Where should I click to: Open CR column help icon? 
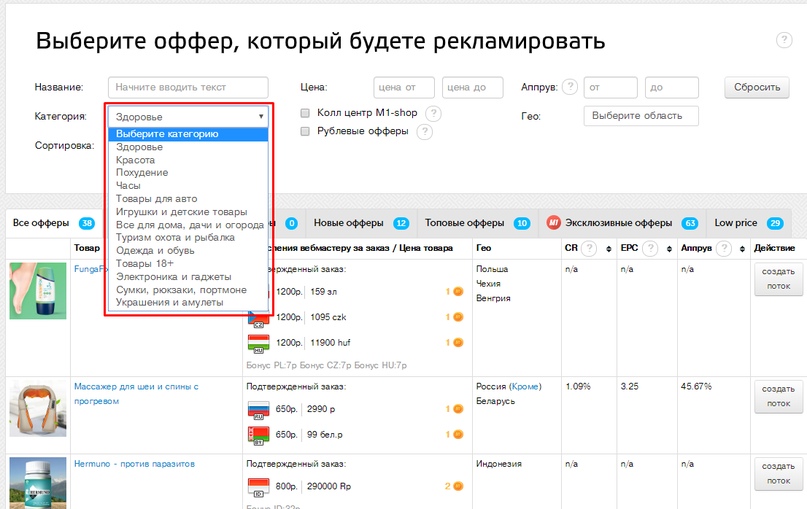click(589, 249)
